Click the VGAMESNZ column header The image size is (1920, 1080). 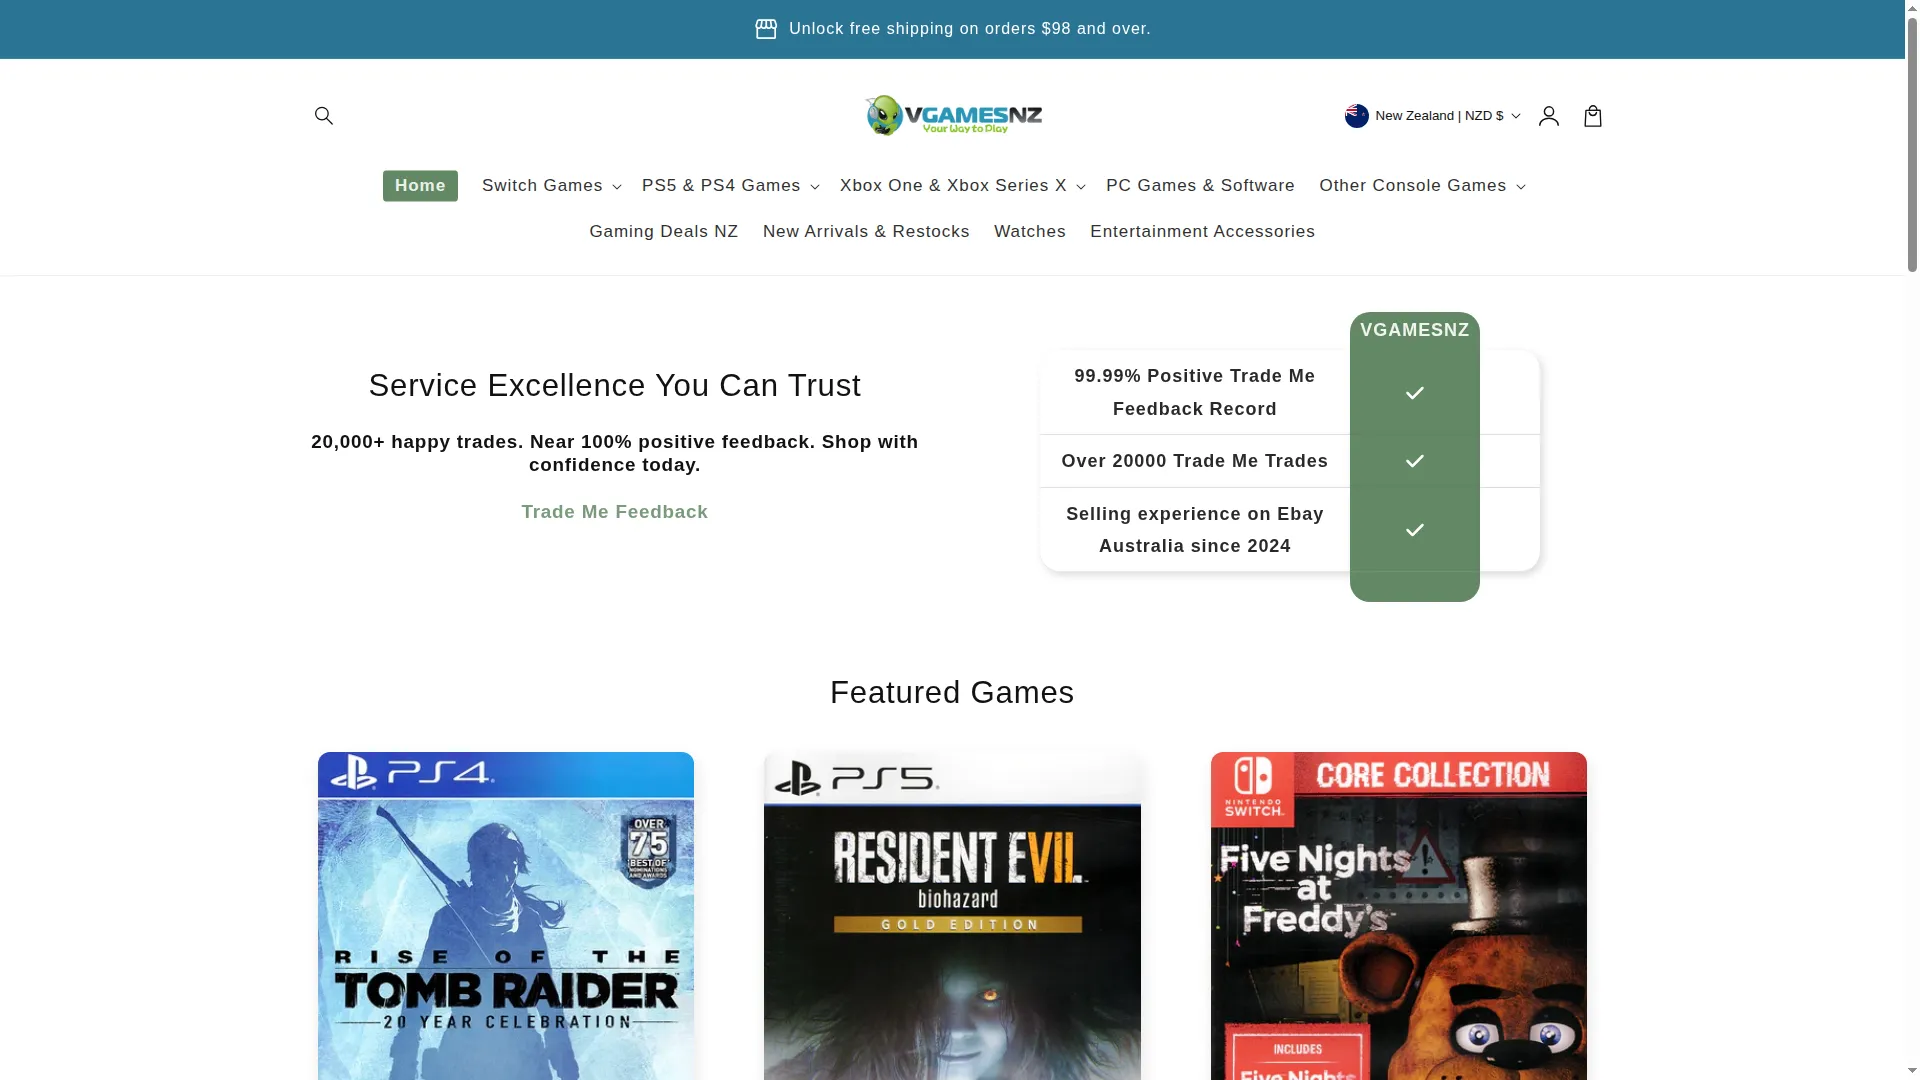(1414, 330)
